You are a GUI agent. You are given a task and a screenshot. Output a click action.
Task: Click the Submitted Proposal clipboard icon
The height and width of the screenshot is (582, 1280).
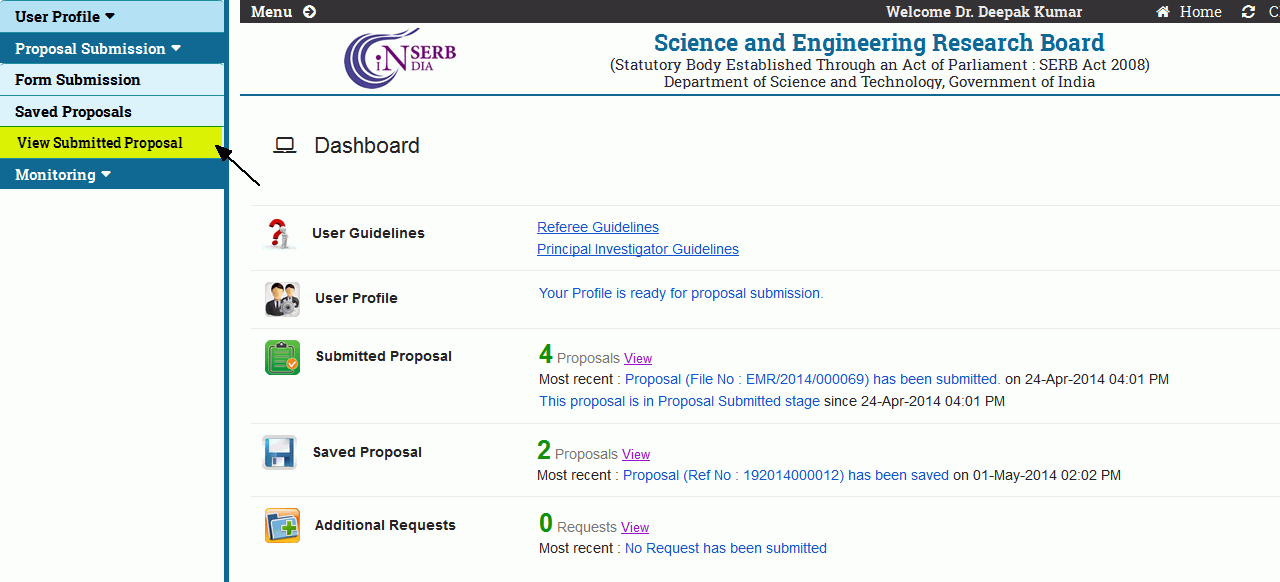coord(282,357)
